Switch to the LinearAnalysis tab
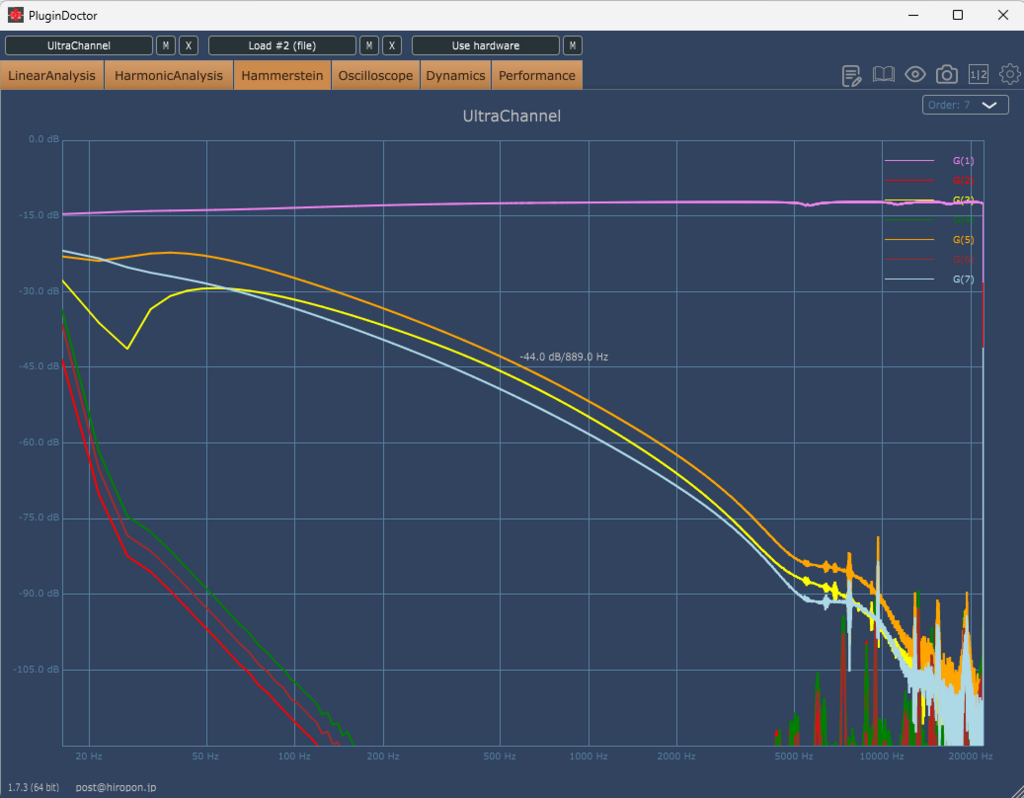 pyautogui.click(x=52, y=75)
